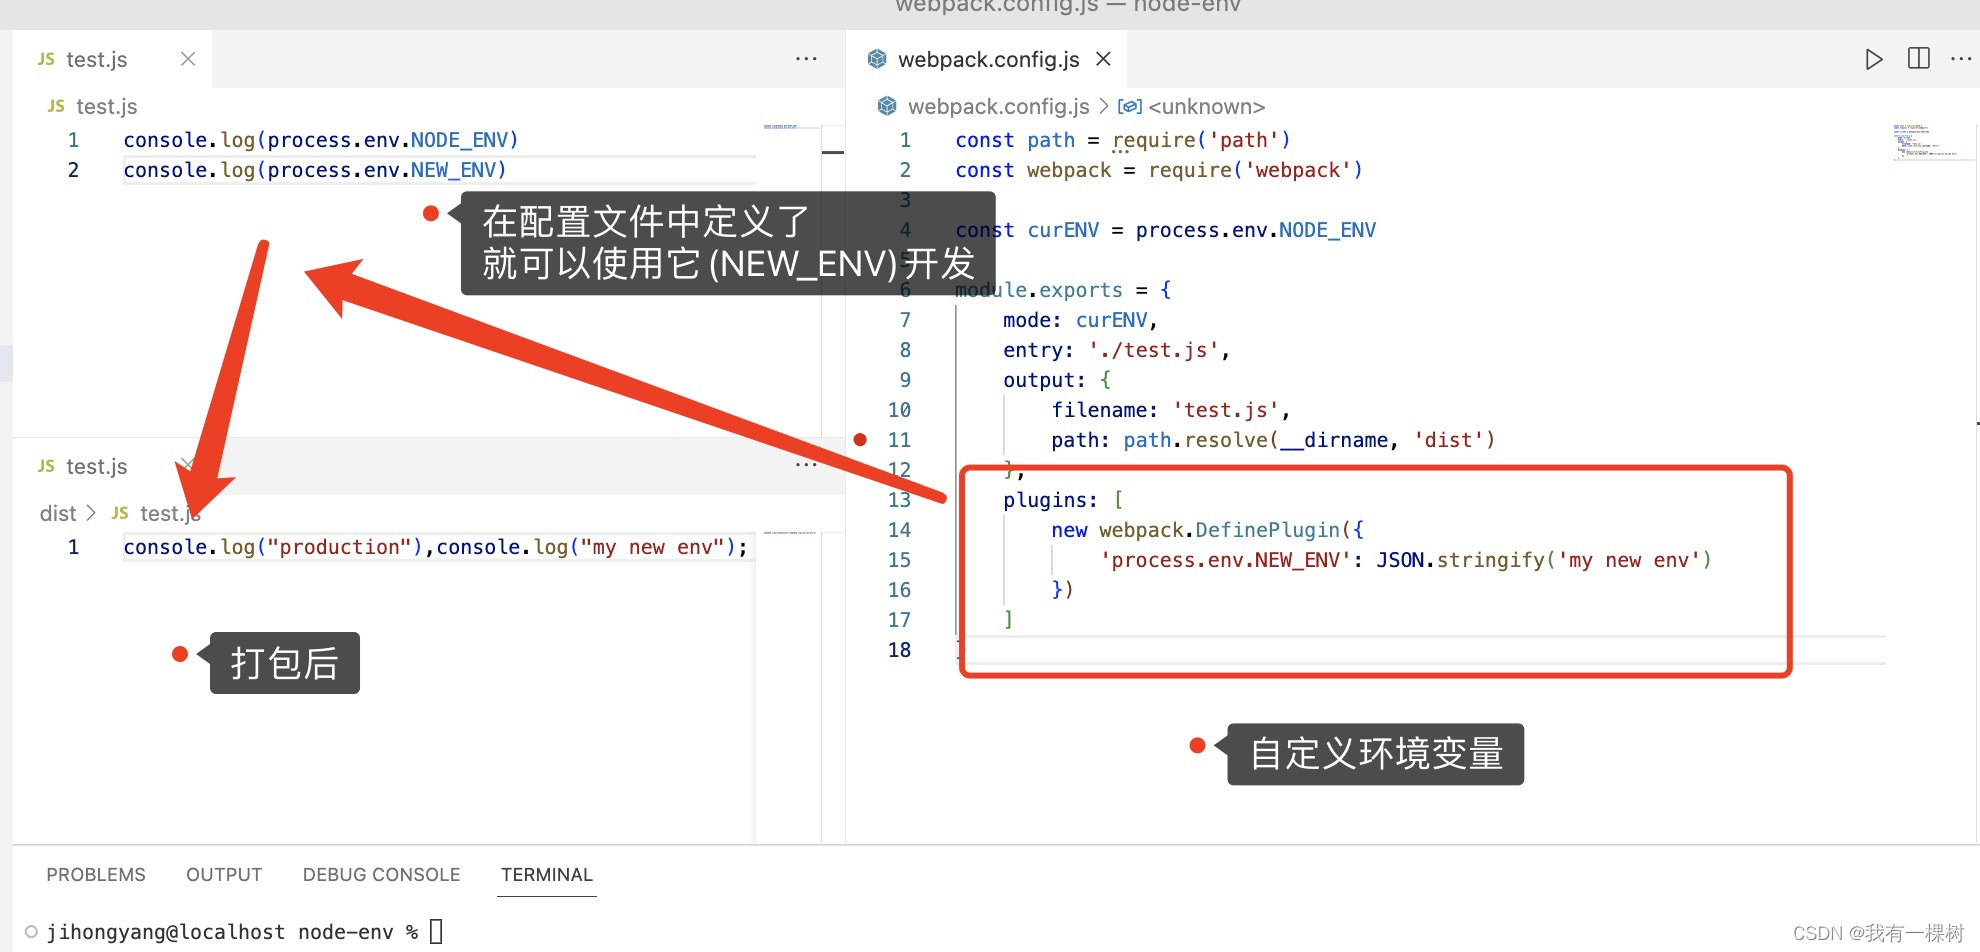Viewport: 1980px width, 952px height.
Task: Open the dist breadcrumb folder list
Action: coord(57,513)
